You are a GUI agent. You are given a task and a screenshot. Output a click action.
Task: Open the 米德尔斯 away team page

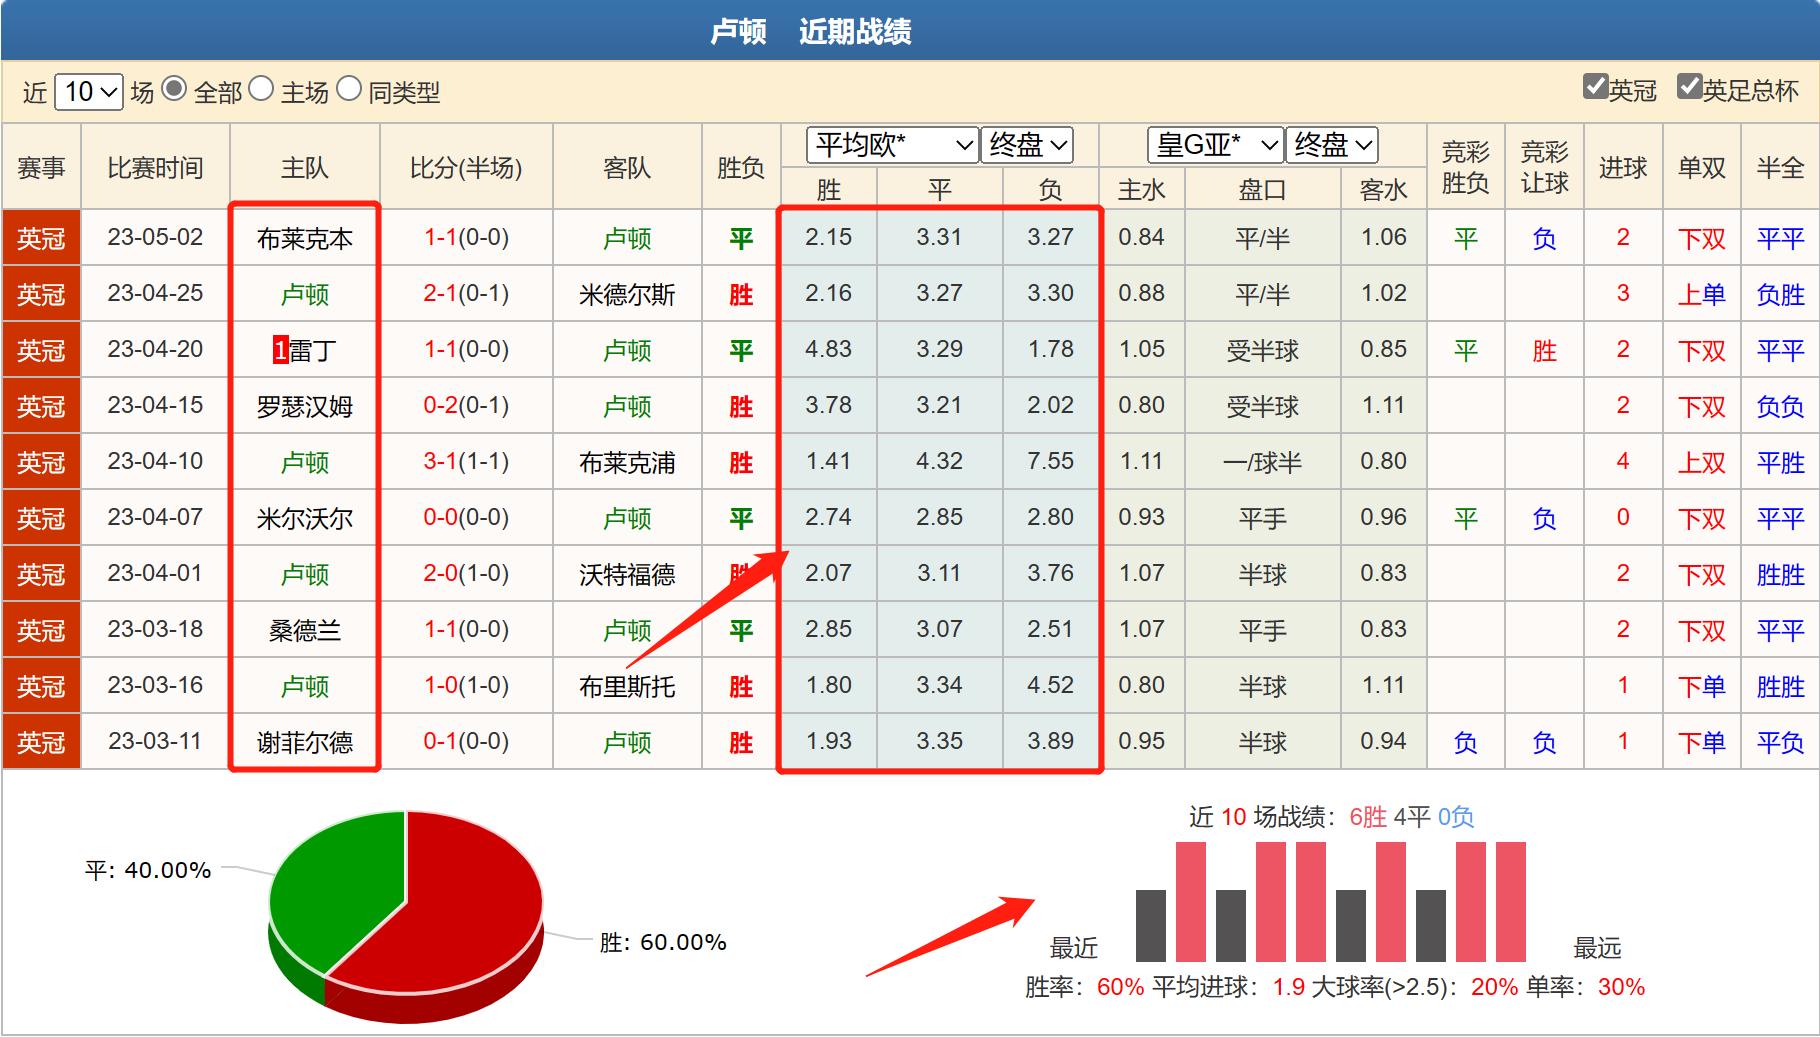point(627,293)
